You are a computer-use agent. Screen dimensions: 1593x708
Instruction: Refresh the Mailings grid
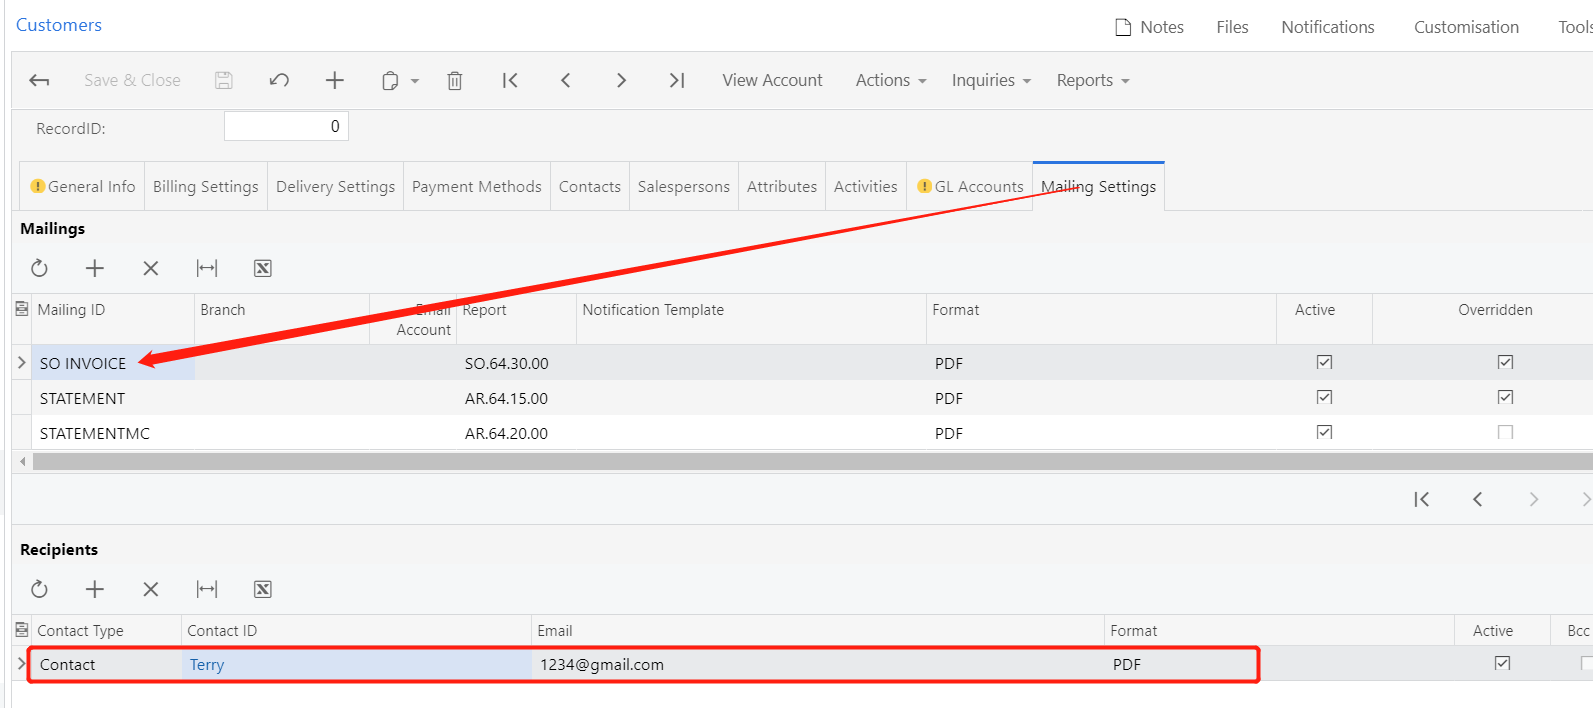click(39, 268)
